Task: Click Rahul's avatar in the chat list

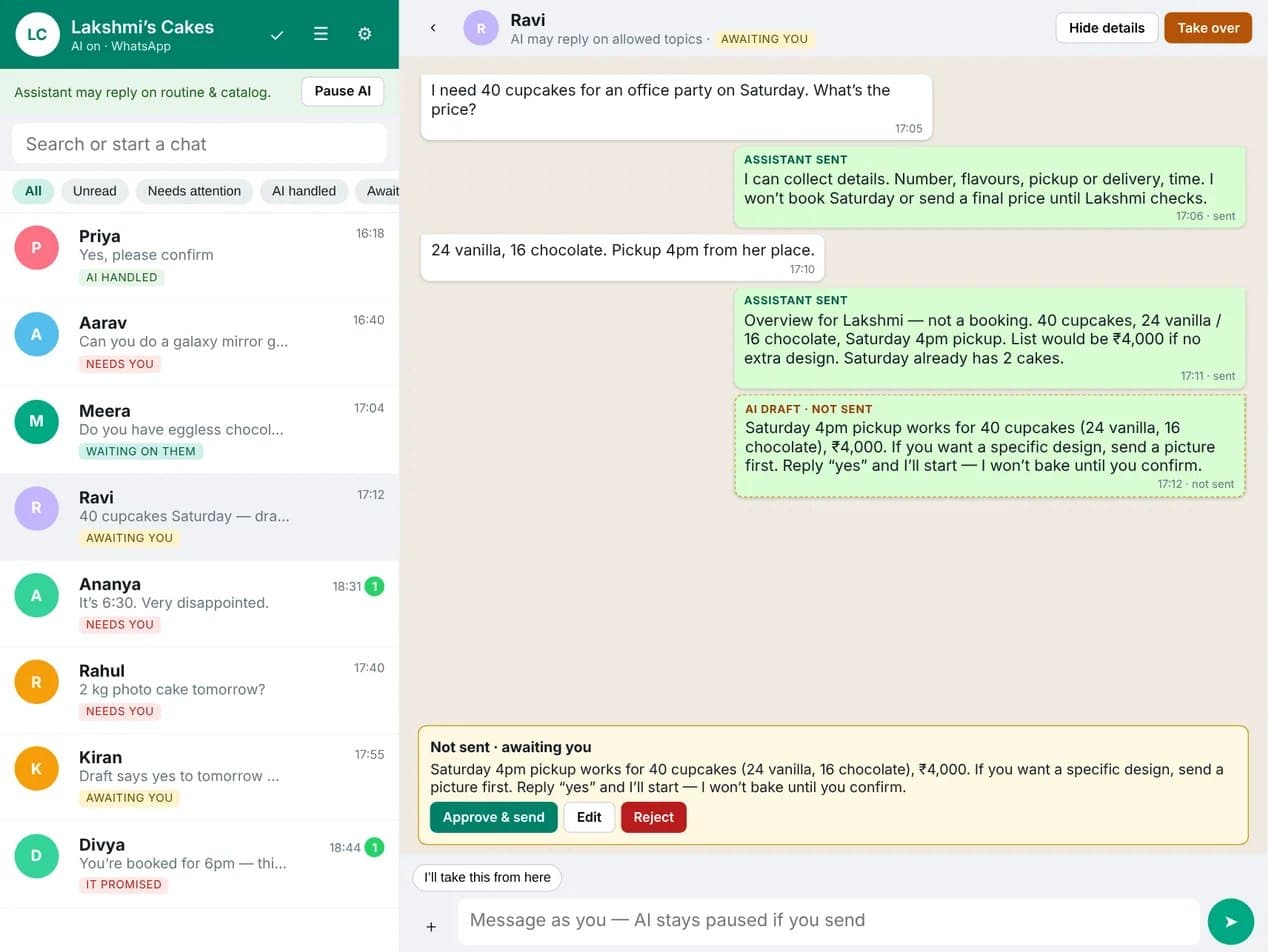Action: [x=37, y=682]
